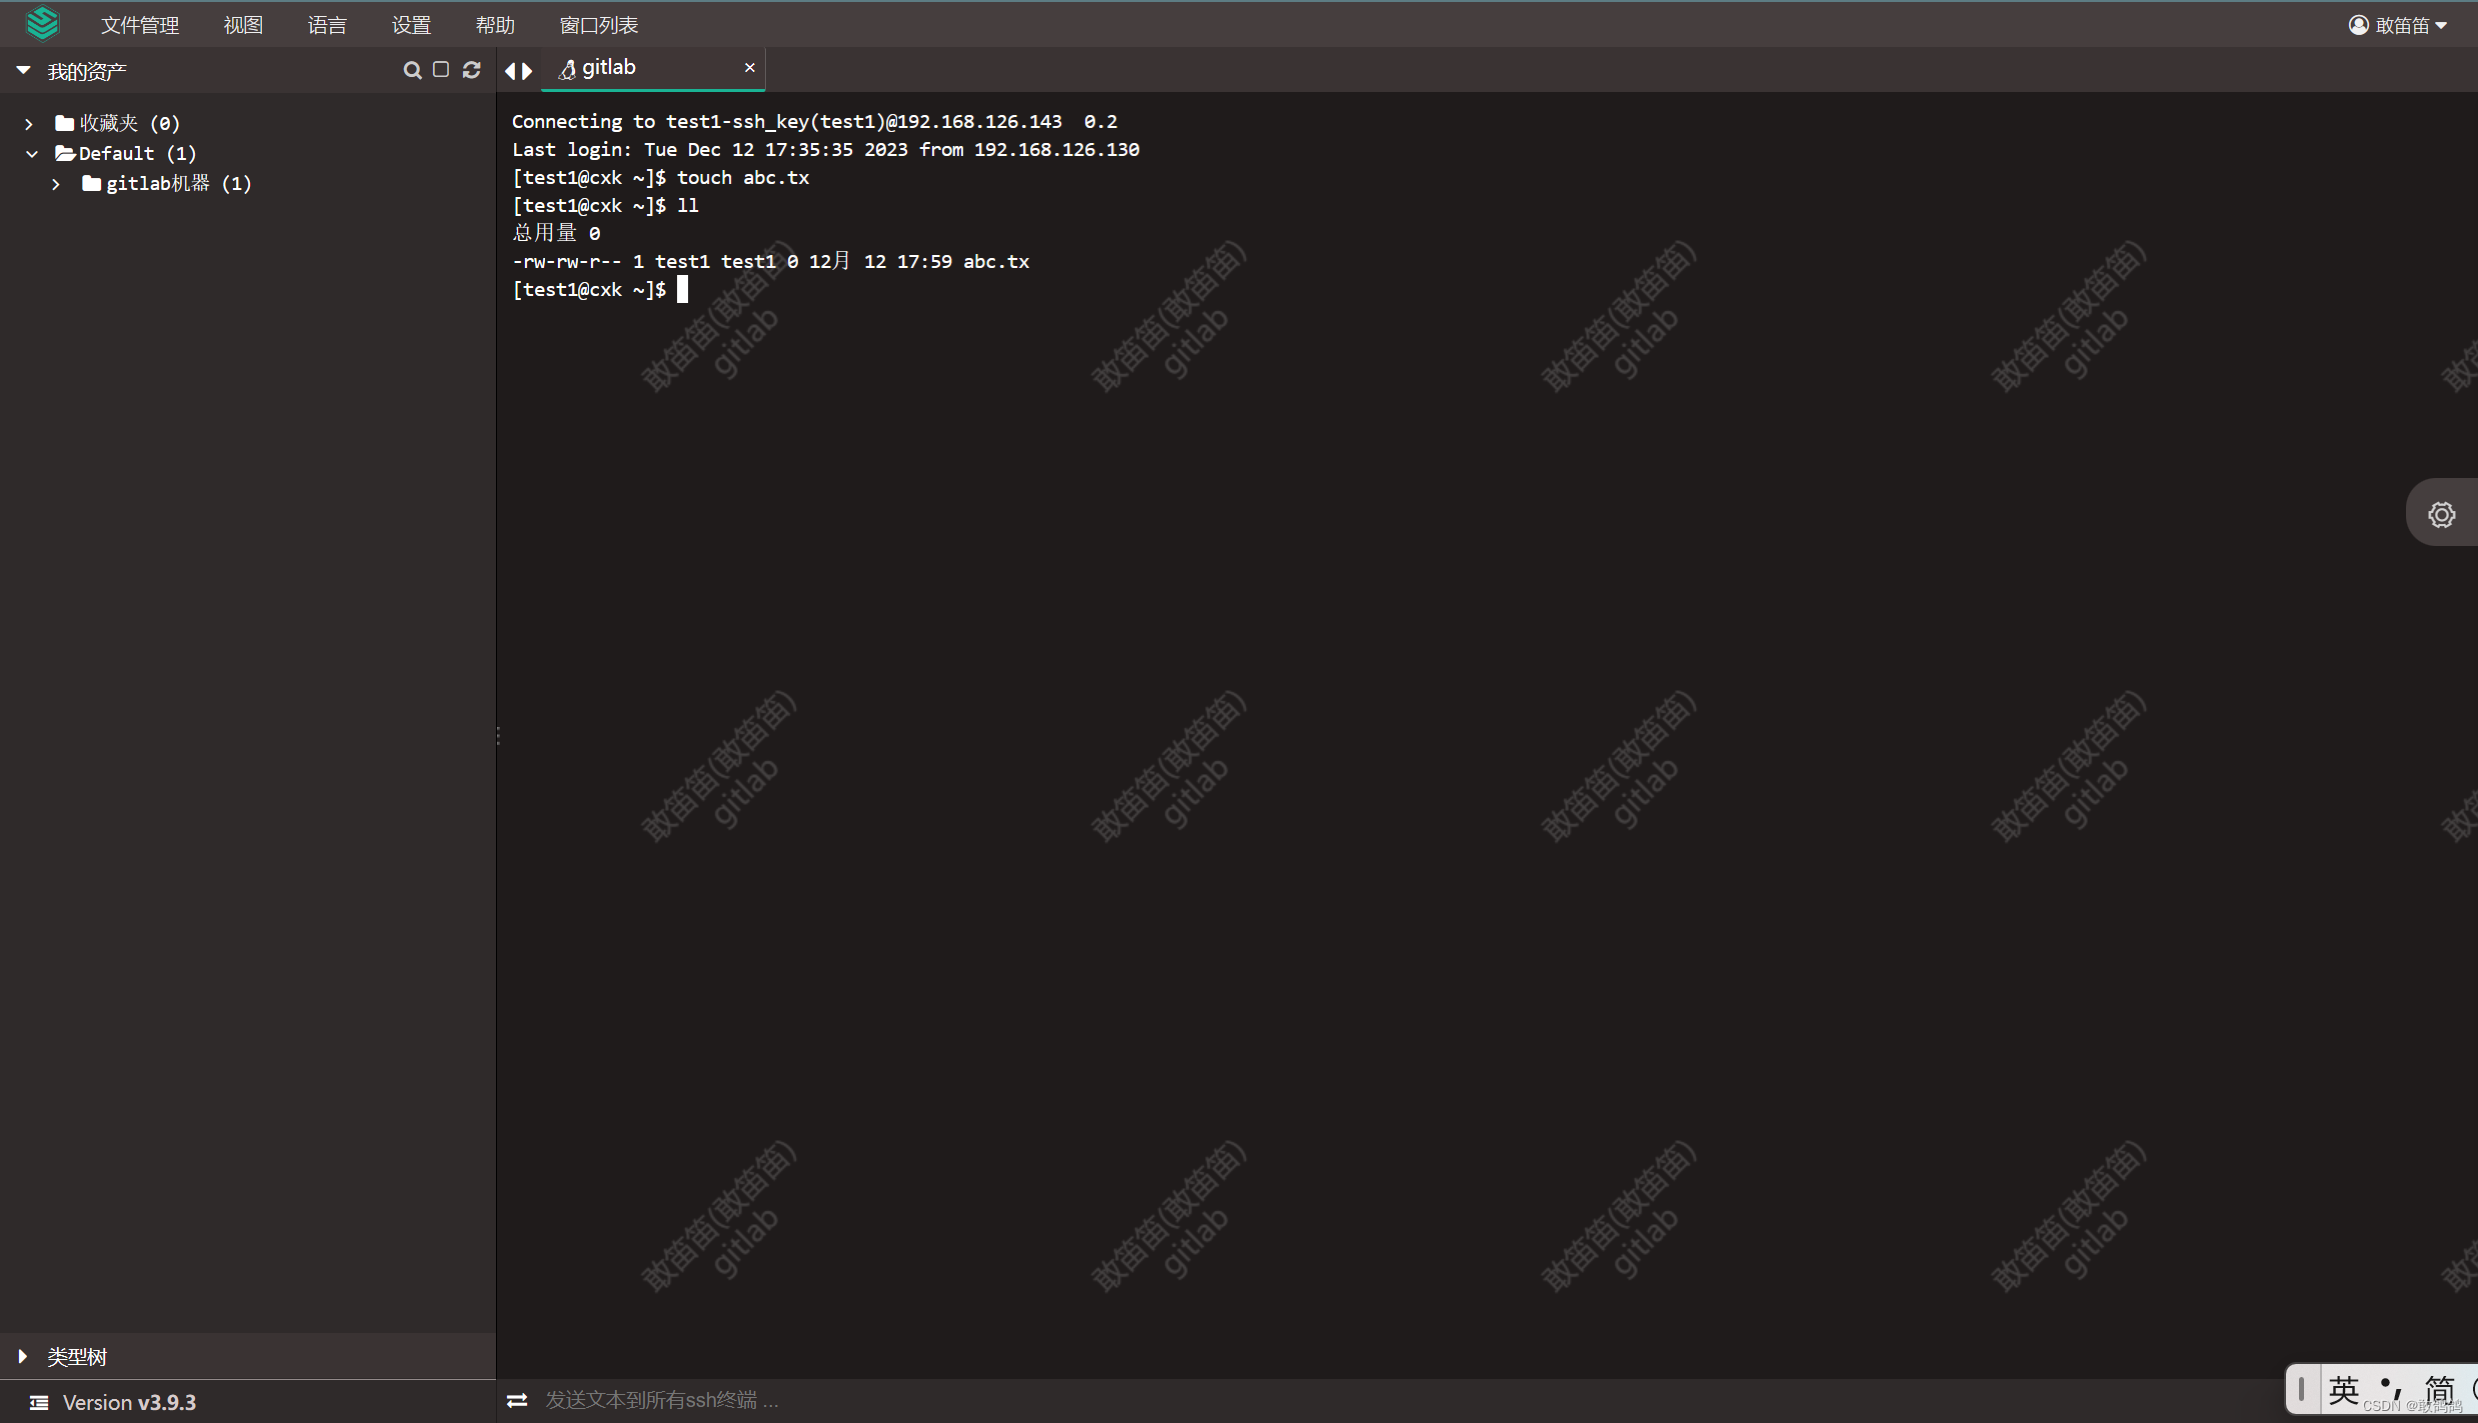This screenshot has height=1423, width=2478.
Task: Click the right tab navigation arrow
Action: (x=528, y=71)
